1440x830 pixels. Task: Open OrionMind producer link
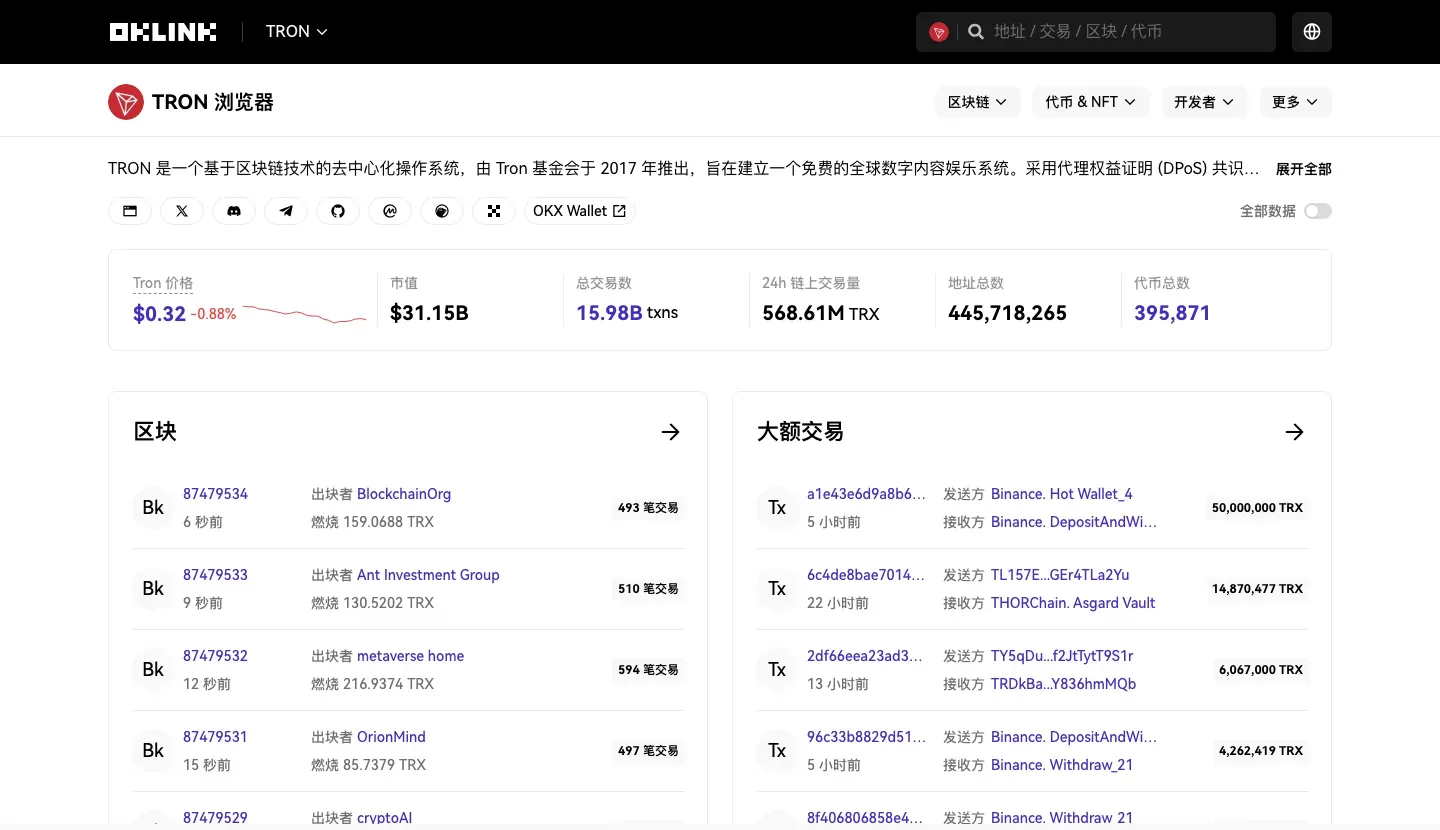point(391,737)
